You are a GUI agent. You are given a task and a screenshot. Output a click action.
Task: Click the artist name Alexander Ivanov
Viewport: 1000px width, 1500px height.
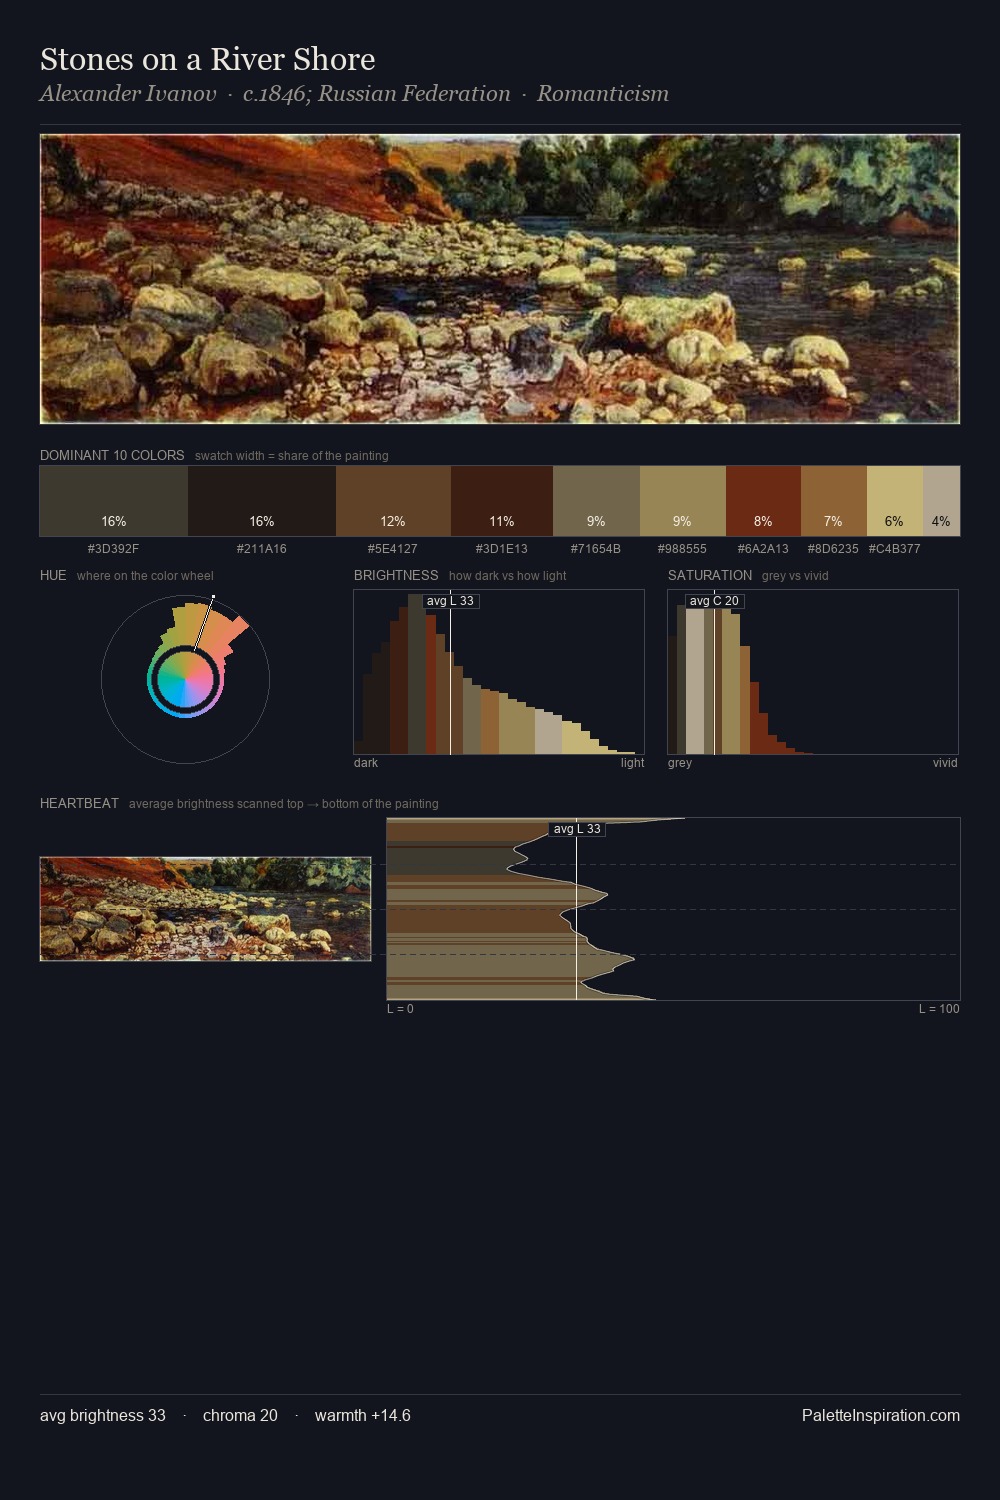tap(128, 94)
